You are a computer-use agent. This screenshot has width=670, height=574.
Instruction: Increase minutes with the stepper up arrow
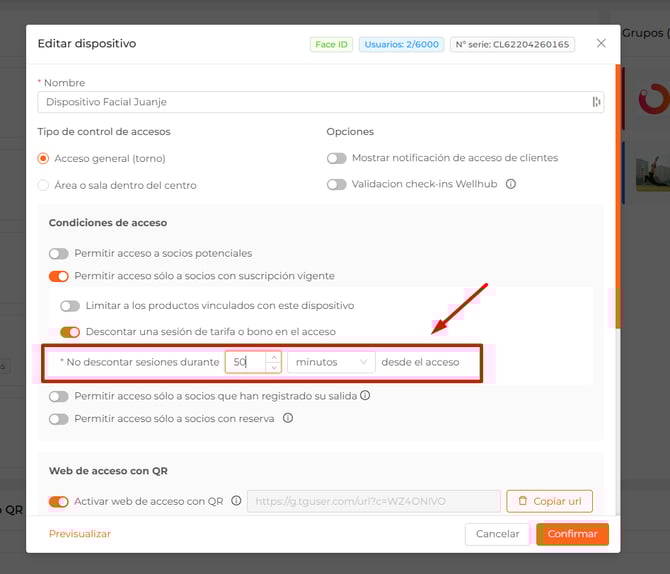pyautogui.click(x=273, y=356)
